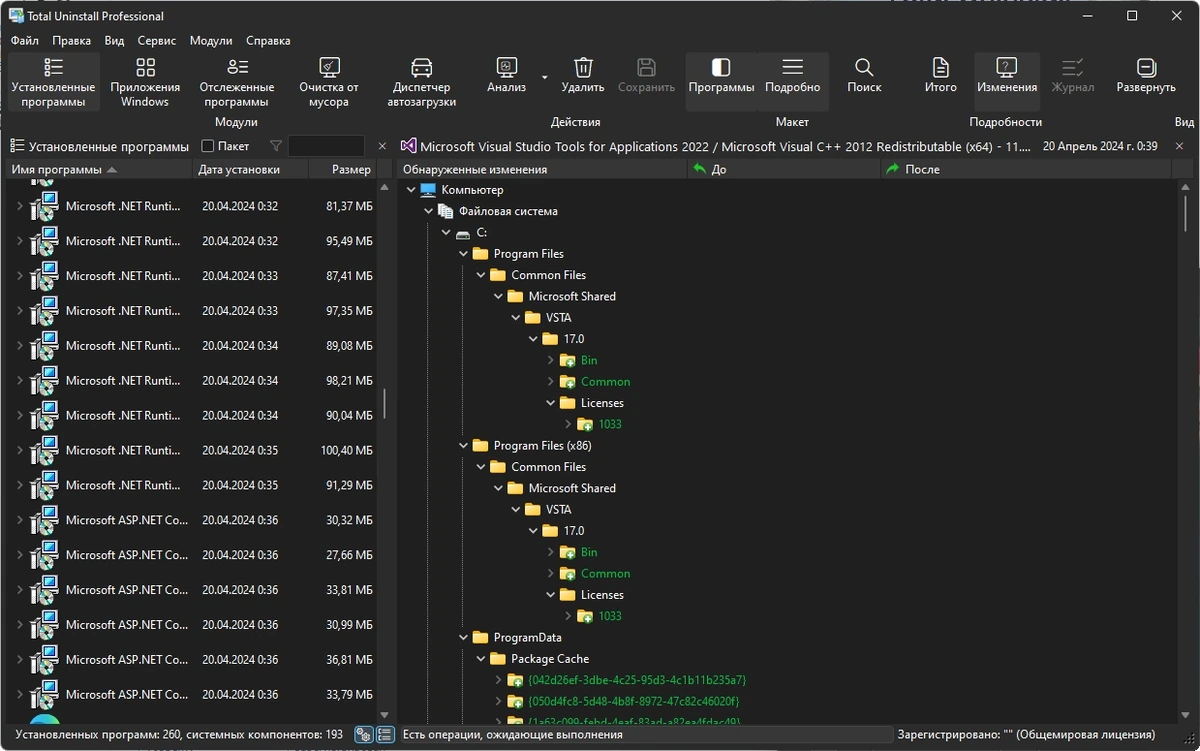Collapse the Package Cache node
This screenshot has height=751, width=1200.
click(x=481, y=659)
